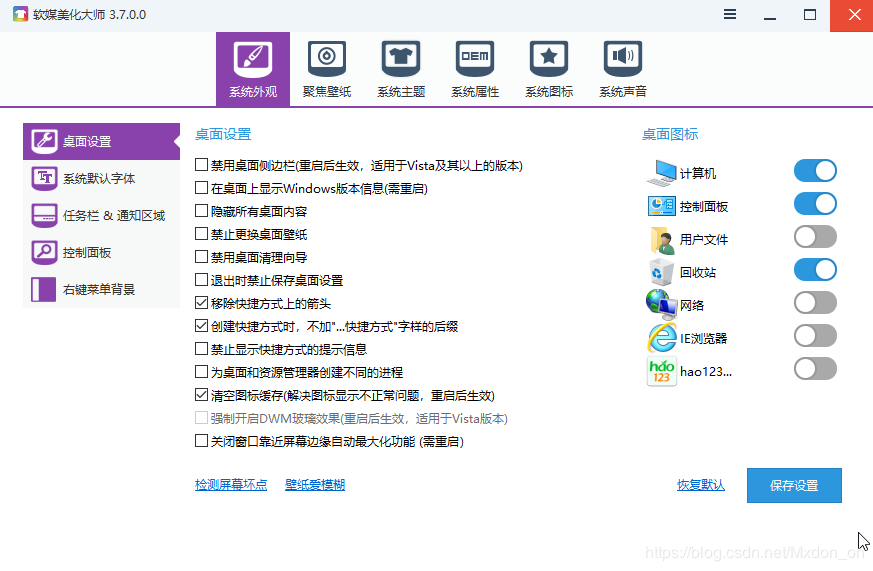873x571 pixels.
Task: Open the 系统主题 t-shirt icon
Action: pos(401,59)
